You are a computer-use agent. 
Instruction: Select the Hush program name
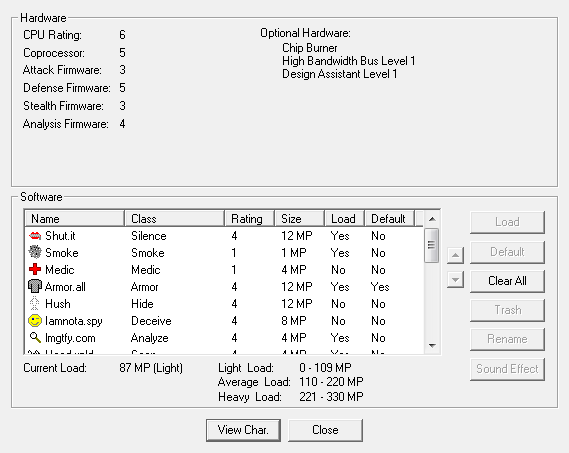58,304
